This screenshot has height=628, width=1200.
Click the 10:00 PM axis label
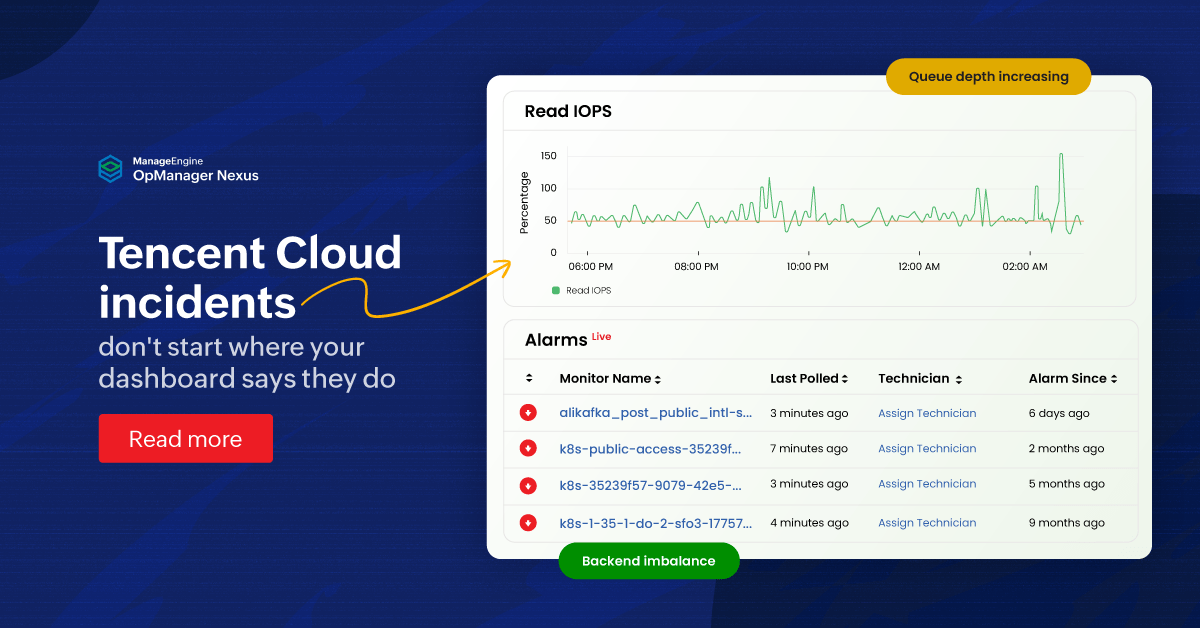(x=807, y=267)
